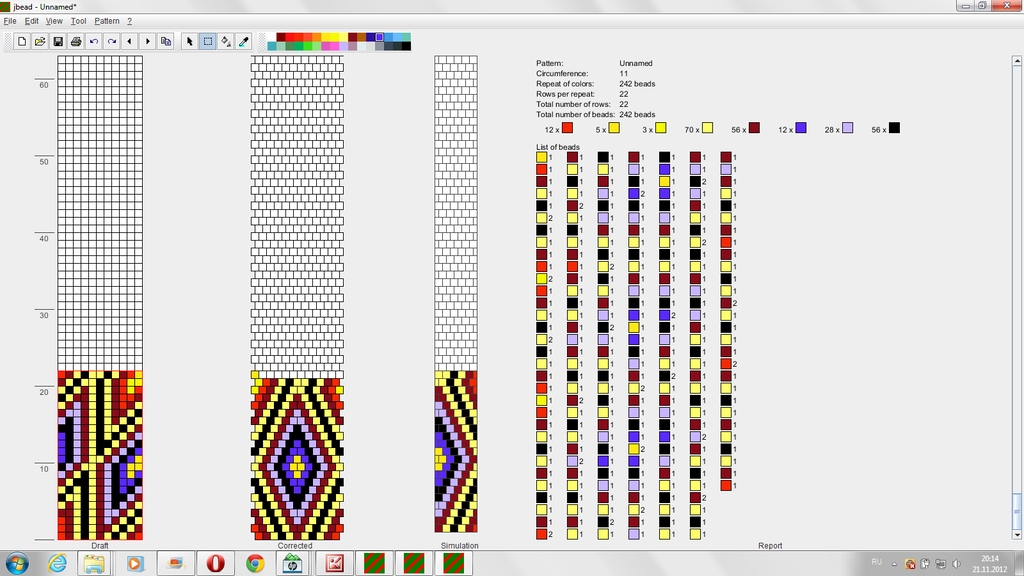Viewport: 1024px width, 576px height.
Task: Open a pattern with the folder icon
Action: (x=40, y=42)
